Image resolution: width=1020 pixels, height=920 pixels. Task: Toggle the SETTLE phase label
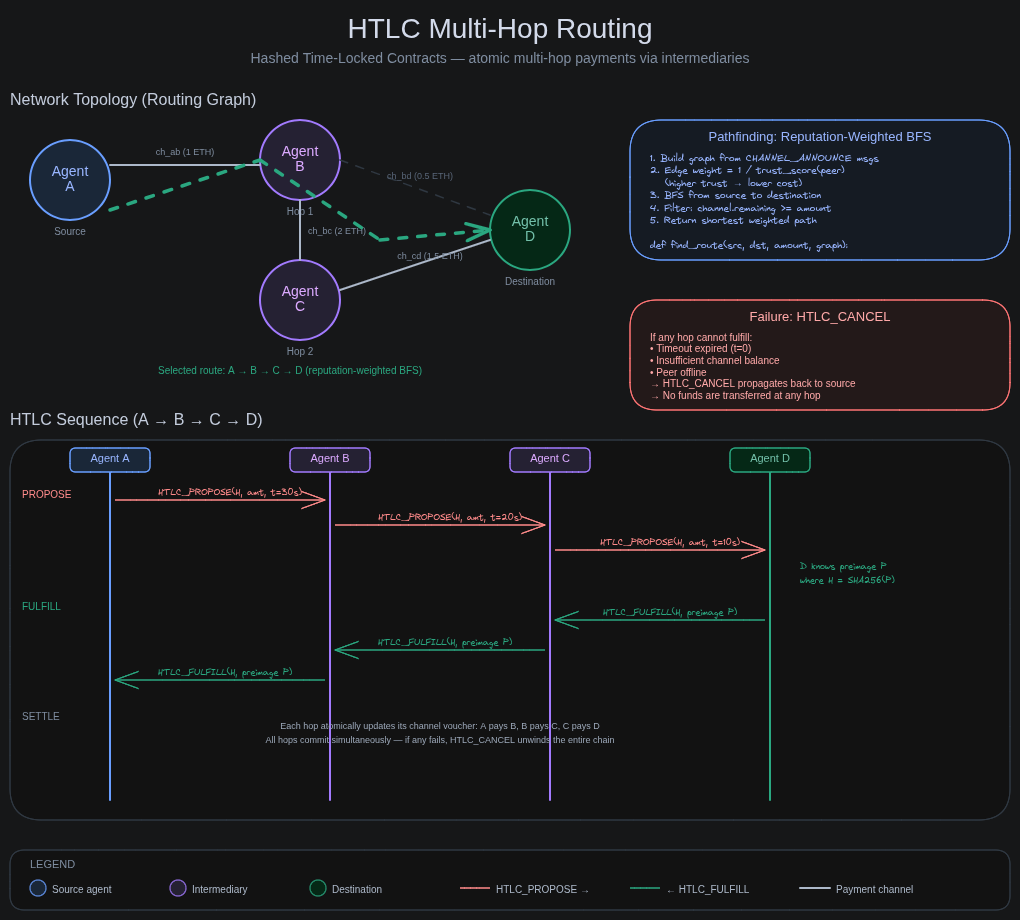[40, 716]
